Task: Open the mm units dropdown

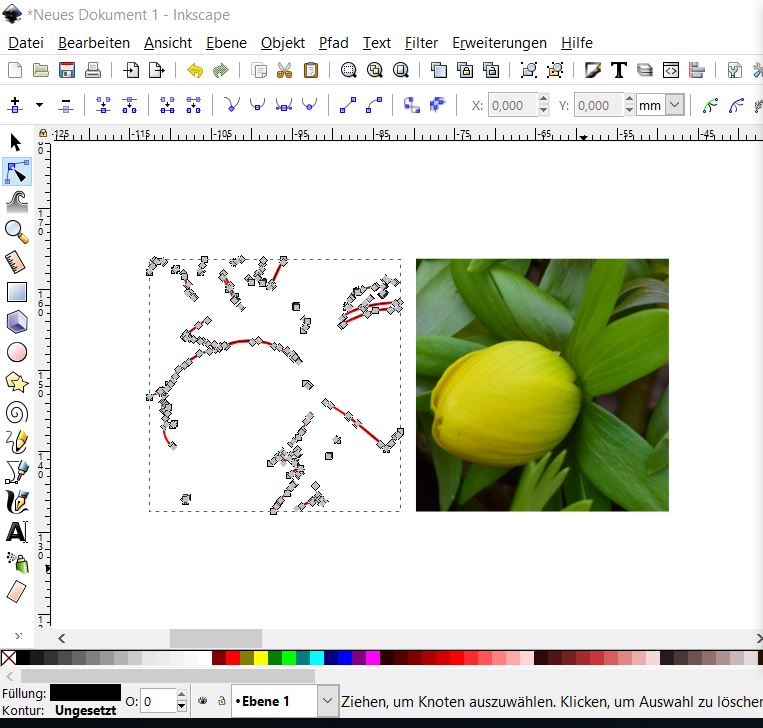Action: pos(674,105)
